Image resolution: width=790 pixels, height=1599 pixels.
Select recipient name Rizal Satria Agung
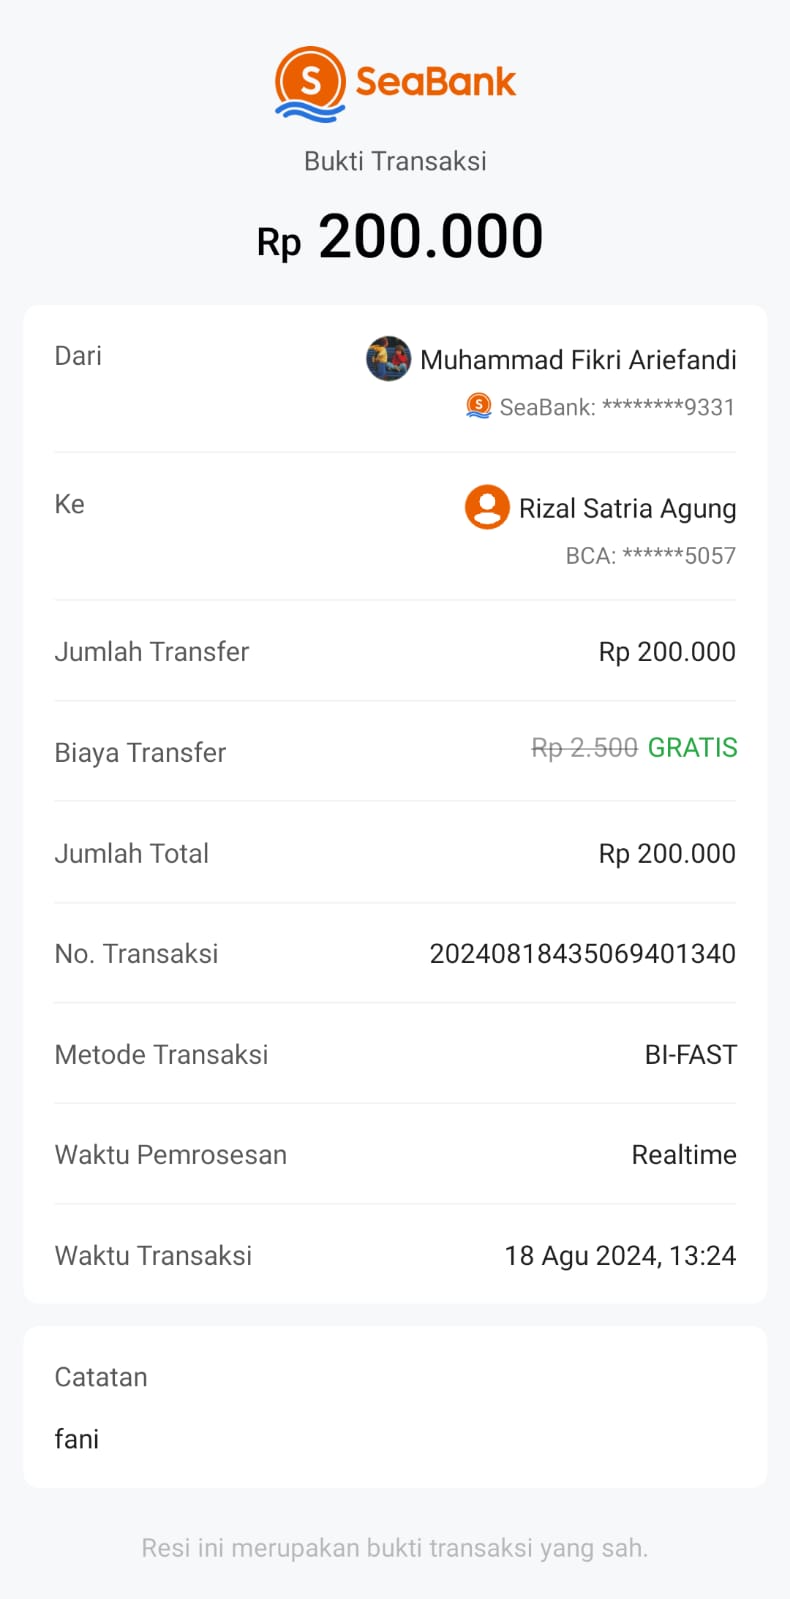(627, 509)
